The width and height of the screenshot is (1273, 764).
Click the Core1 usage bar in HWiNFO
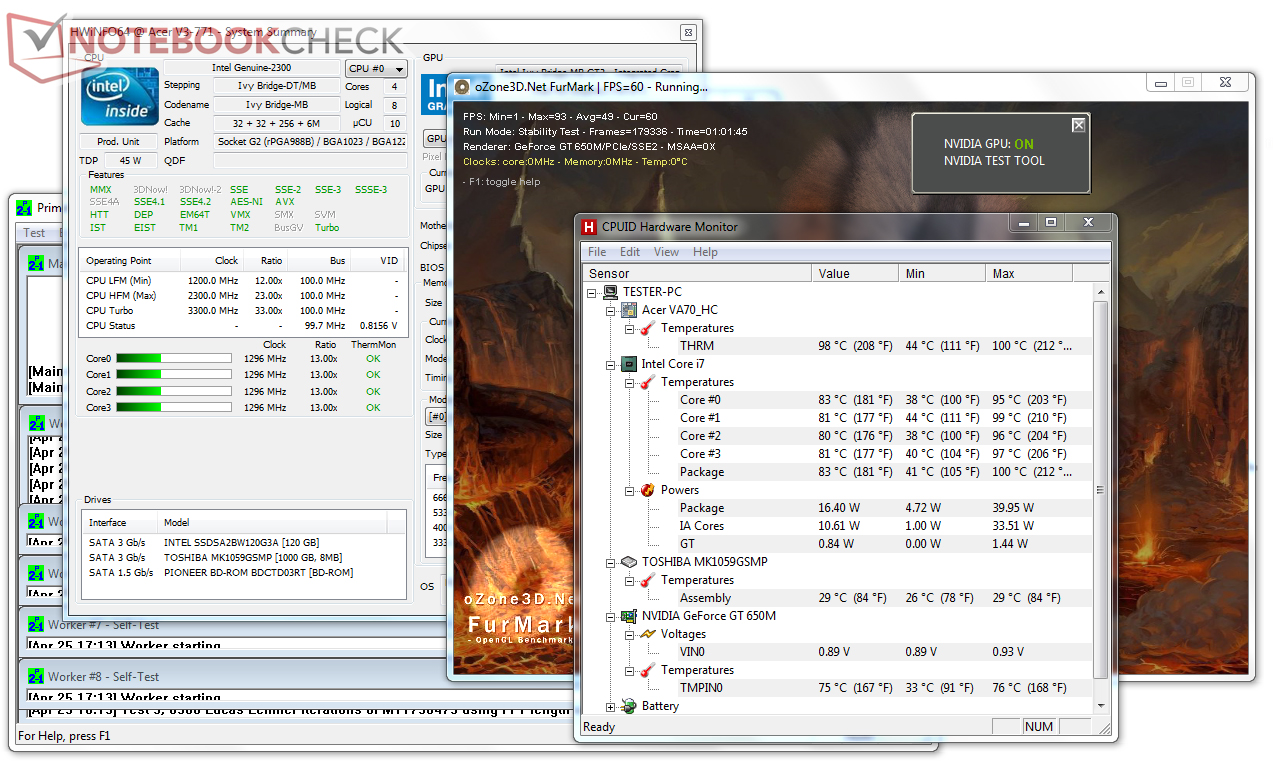tap(172, 375)
